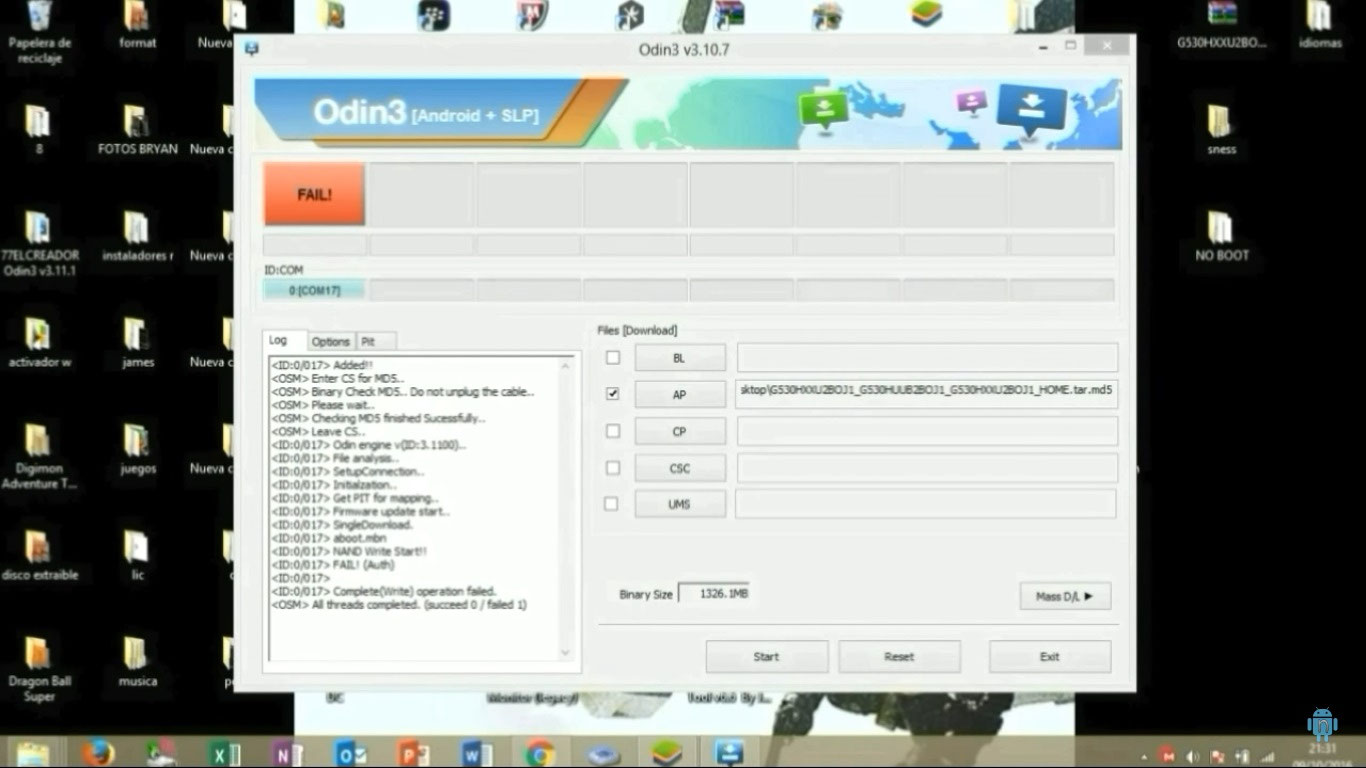Click the Android icon in the system tray area
The width and height of the screenshot is (1366, 768).
[x=1322, y=722]
